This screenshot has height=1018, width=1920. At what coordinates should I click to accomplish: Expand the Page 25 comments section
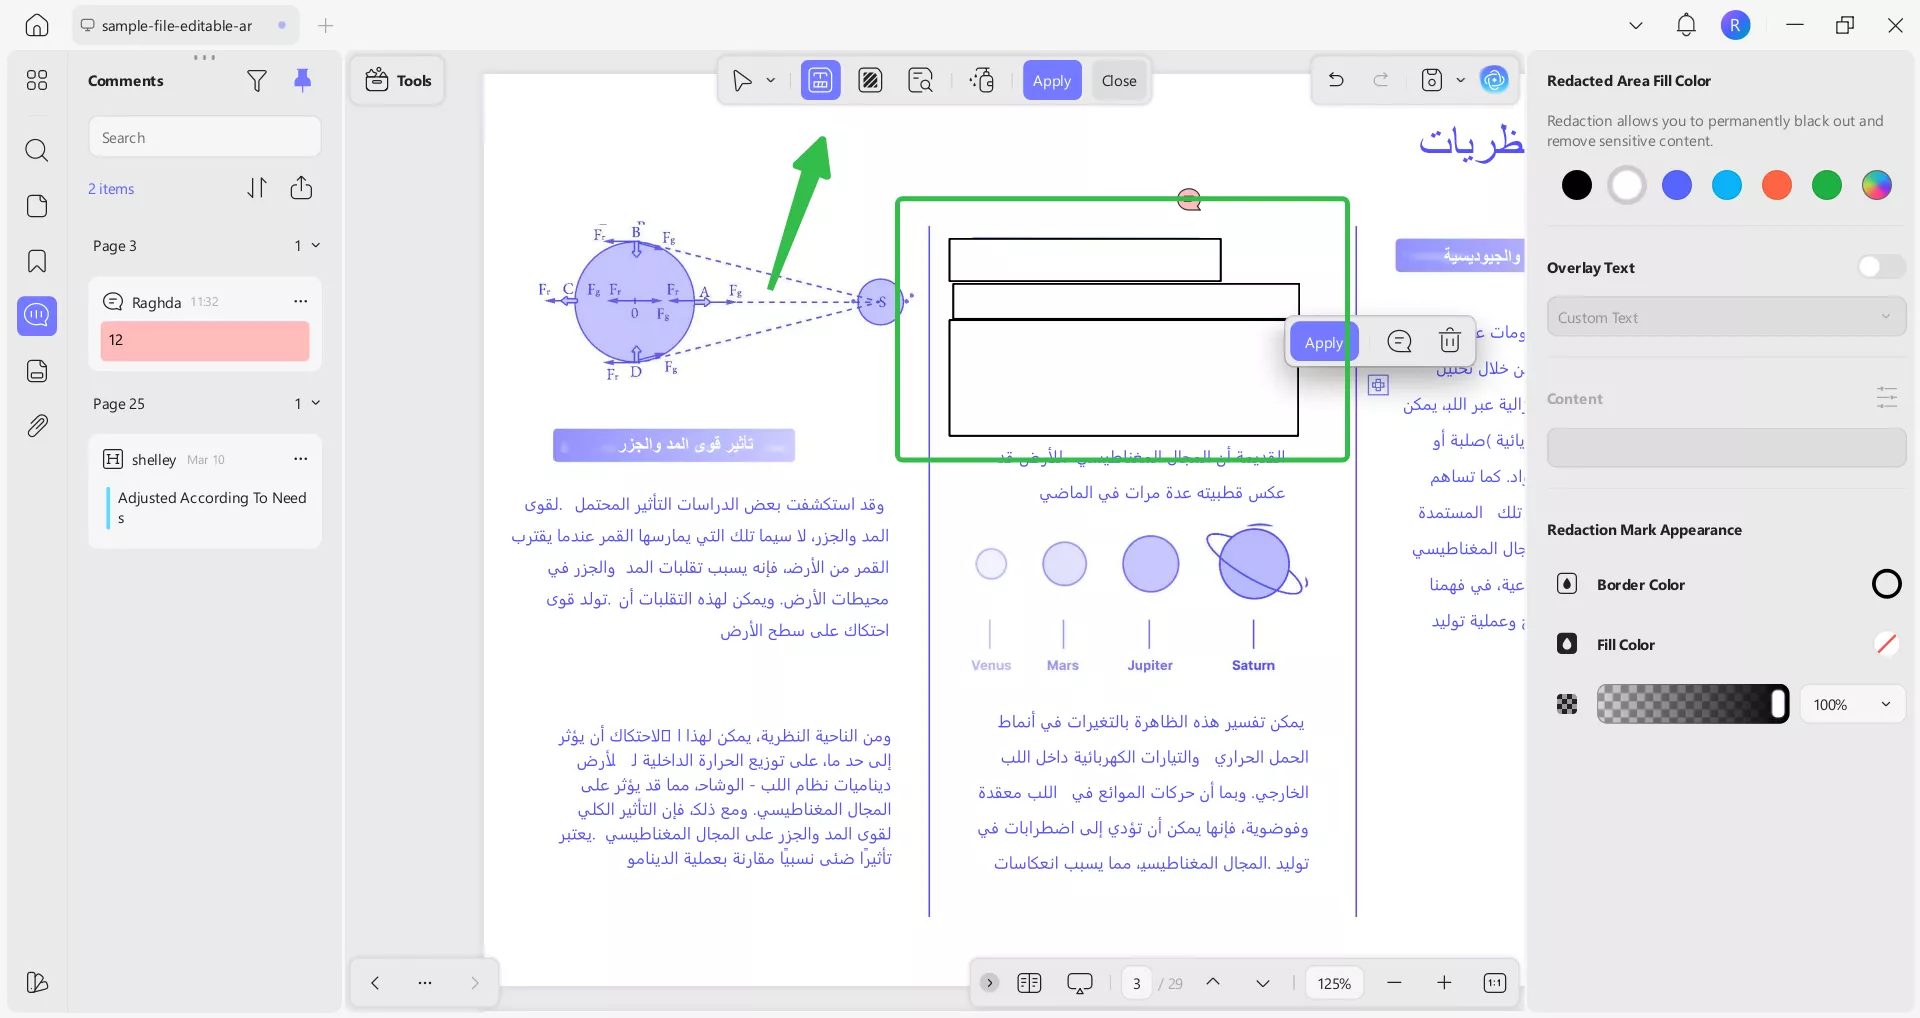point(314,404)
